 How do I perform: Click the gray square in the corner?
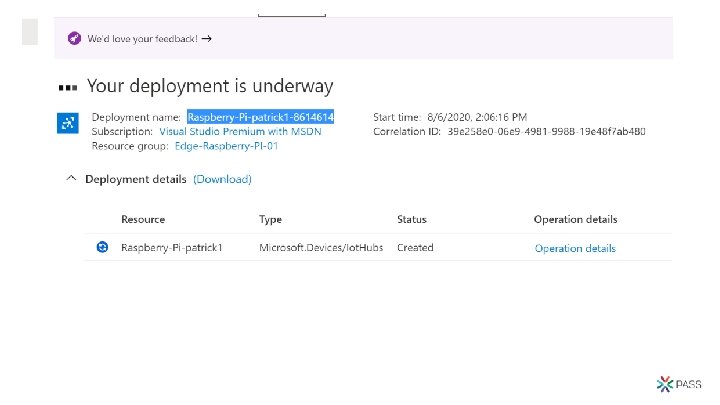pos(30,32)
